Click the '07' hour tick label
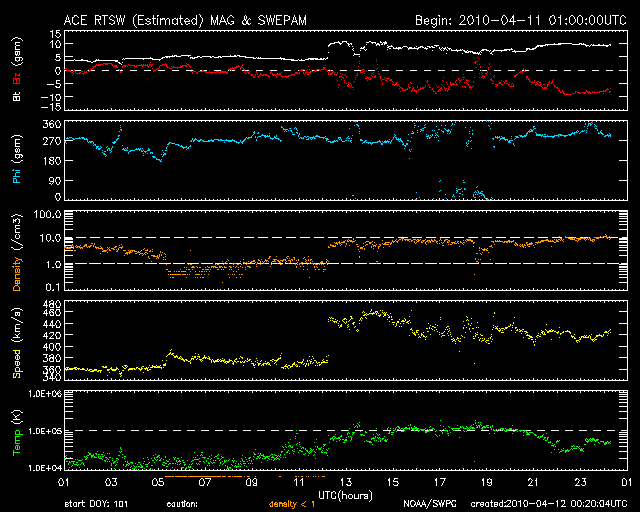The width and height of the screenshot is (640, 512). pyautogui.click(x=205, y=483)
